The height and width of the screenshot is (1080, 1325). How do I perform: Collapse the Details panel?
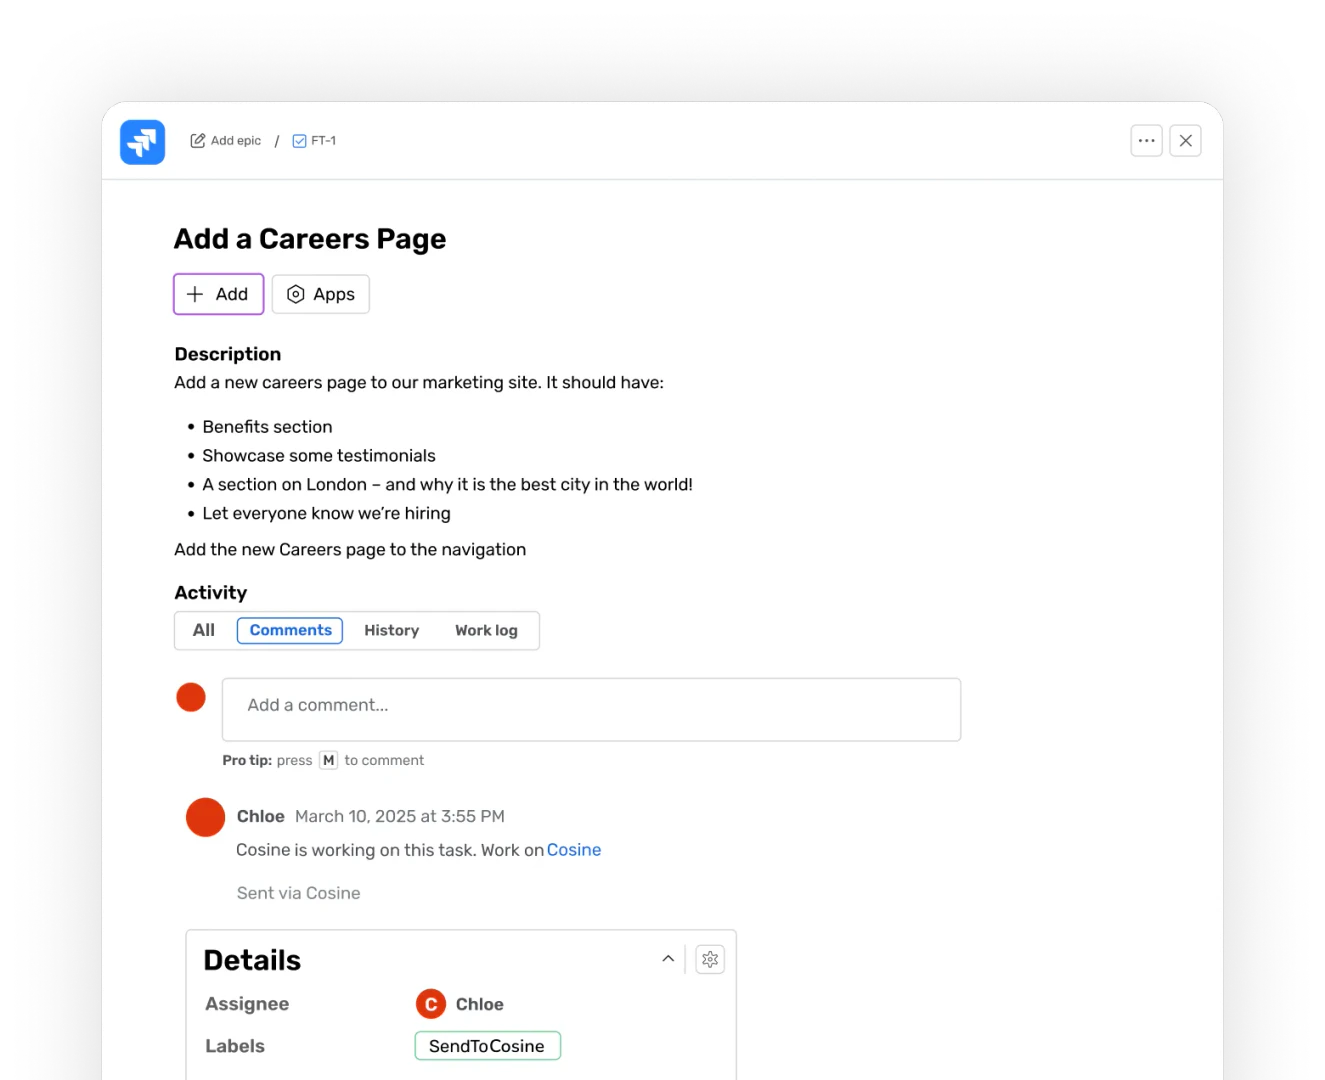point(667,958)
